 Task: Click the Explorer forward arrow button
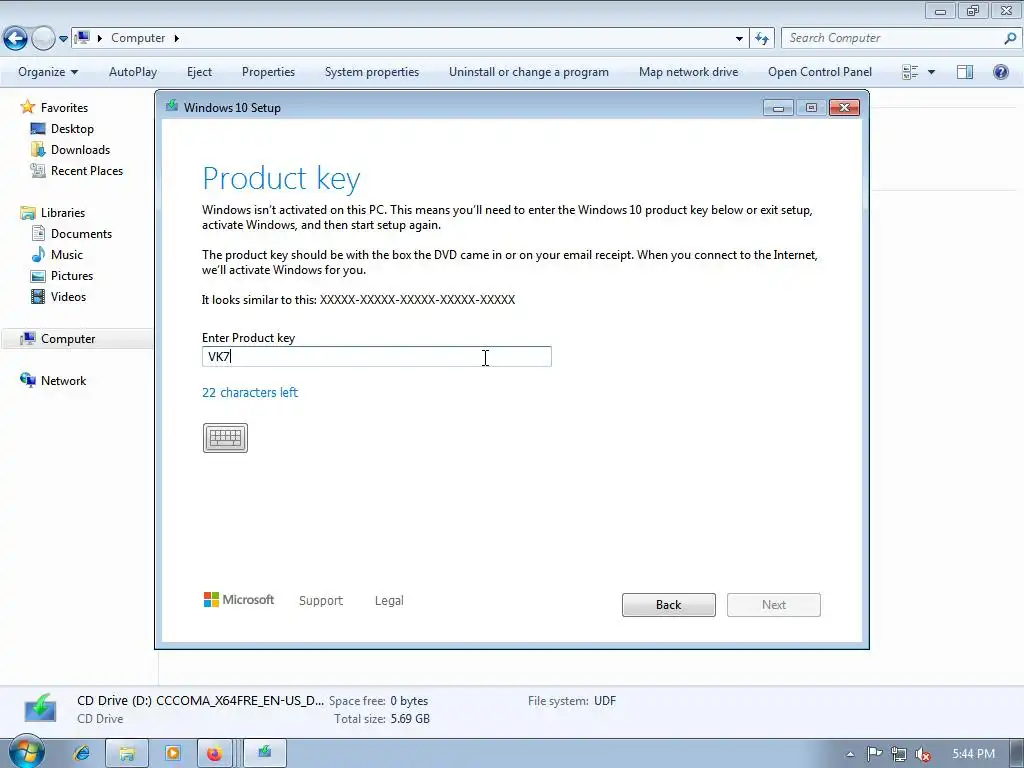[x=43, y=39]
